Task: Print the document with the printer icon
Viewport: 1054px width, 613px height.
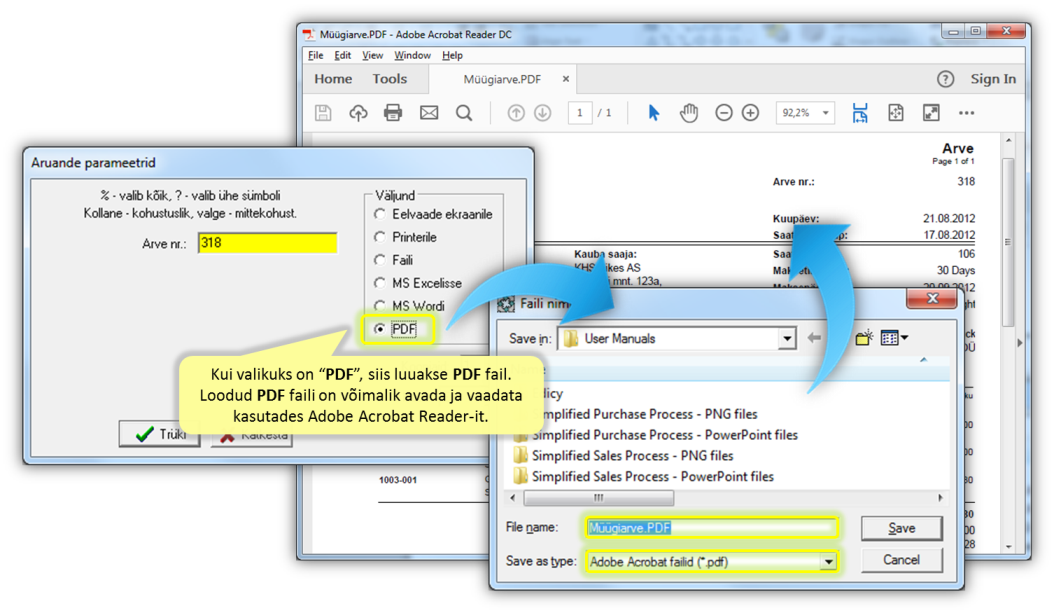Action: coord(393,113)
